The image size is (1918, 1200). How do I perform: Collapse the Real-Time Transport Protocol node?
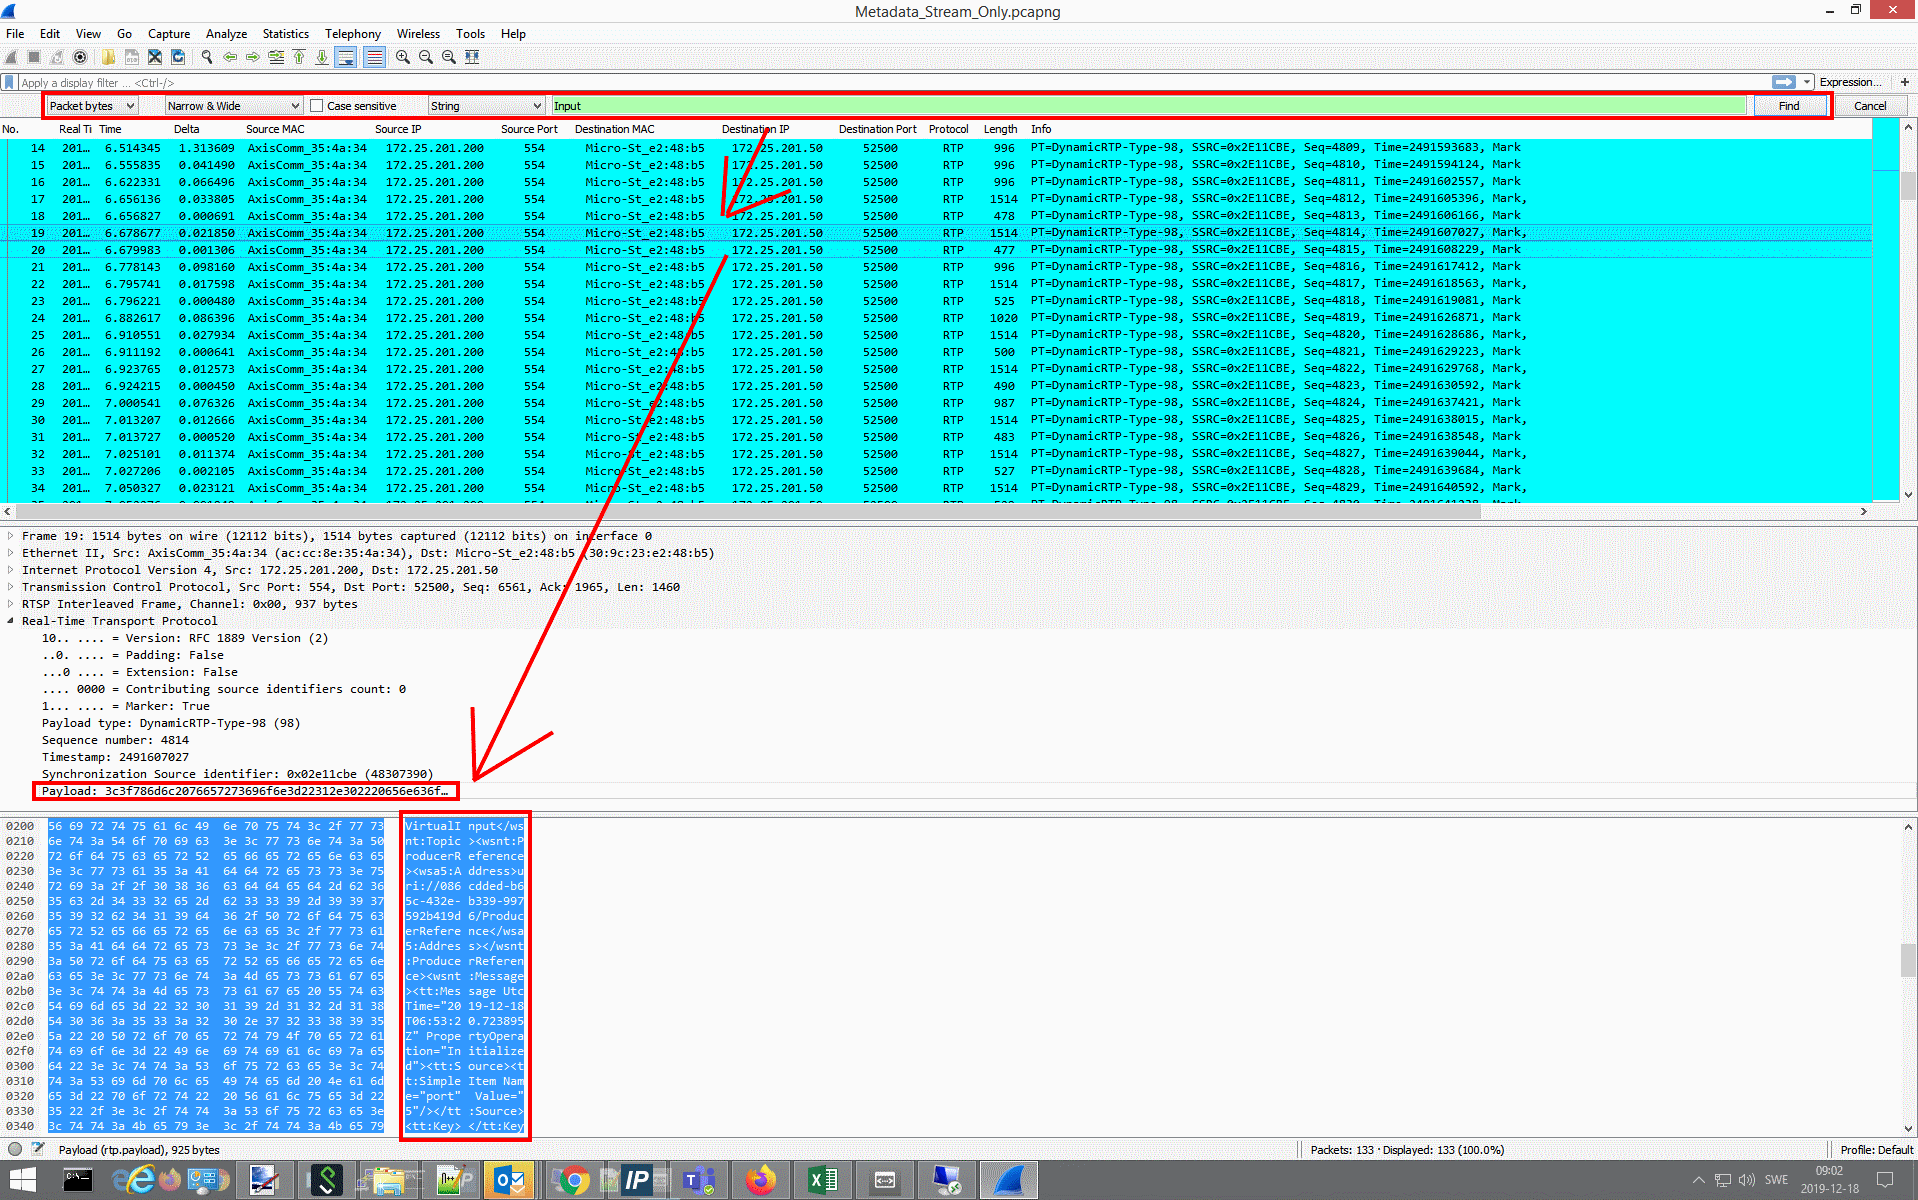tap(11, 621)
